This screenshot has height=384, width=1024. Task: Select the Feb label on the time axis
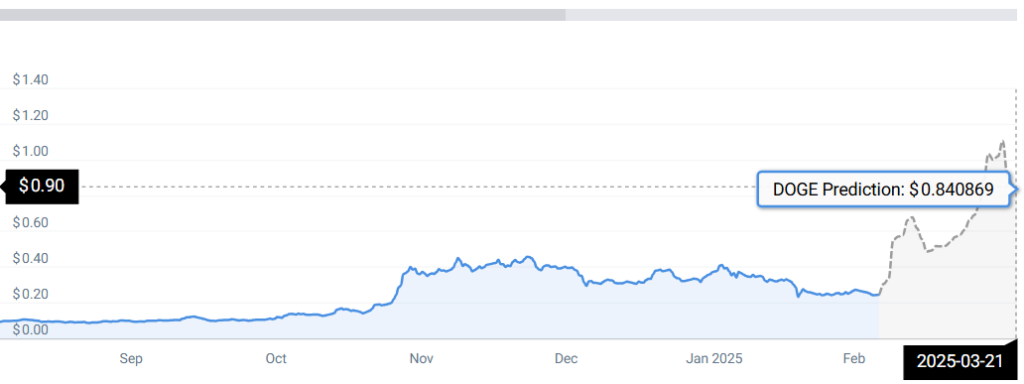tap(854, 359)
